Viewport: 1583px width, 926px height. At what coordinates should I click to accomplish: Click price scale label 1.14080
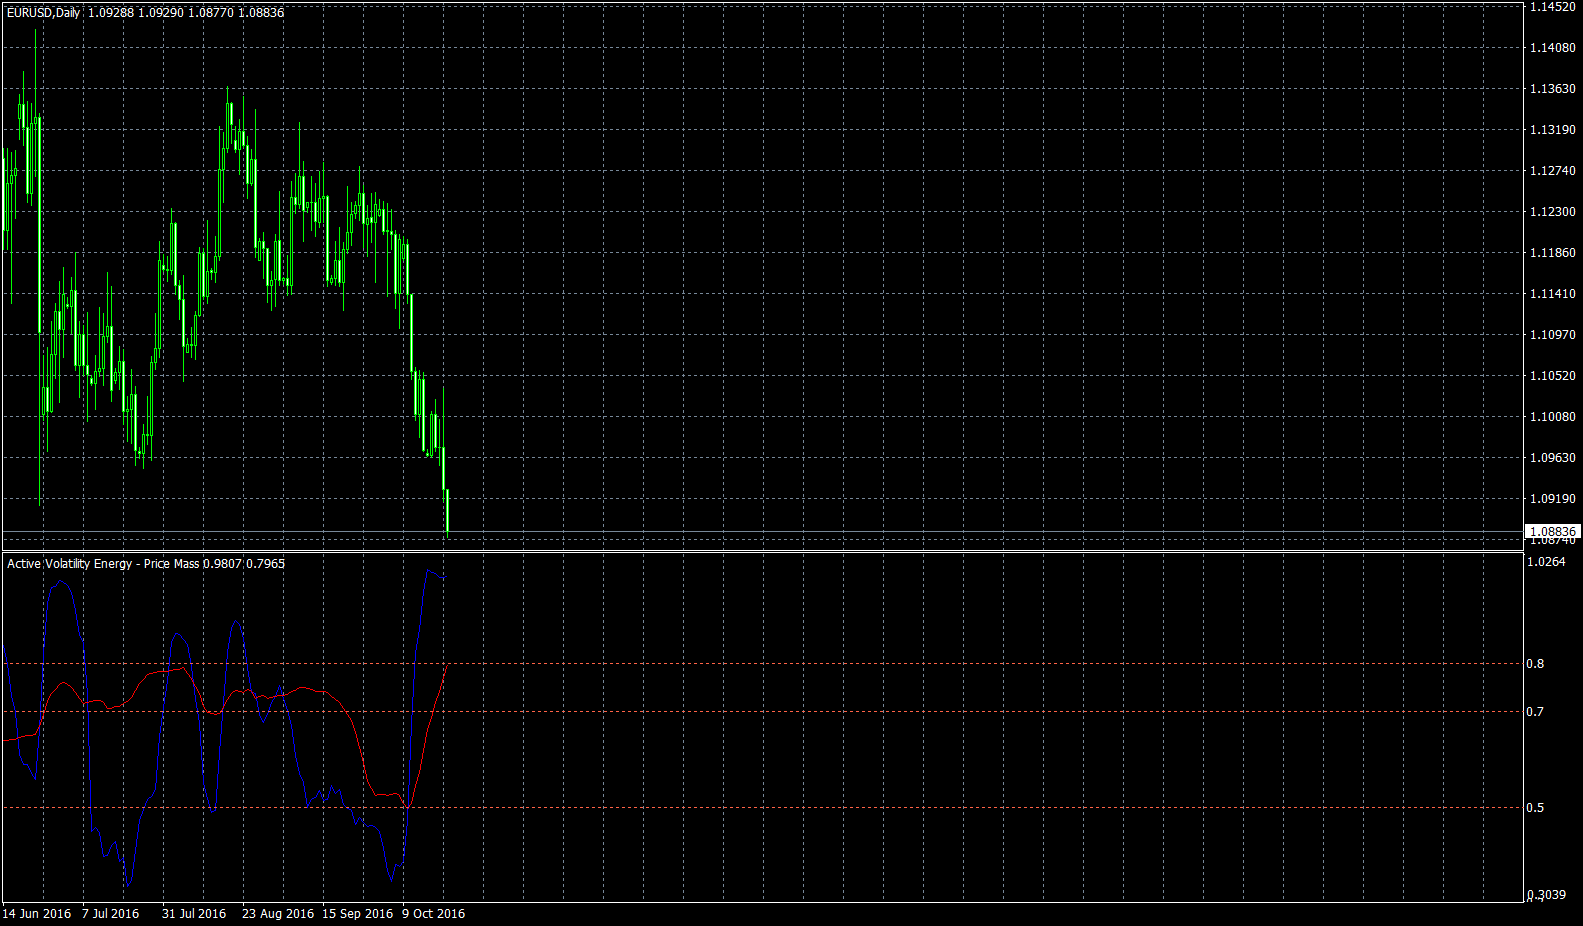1552,48
